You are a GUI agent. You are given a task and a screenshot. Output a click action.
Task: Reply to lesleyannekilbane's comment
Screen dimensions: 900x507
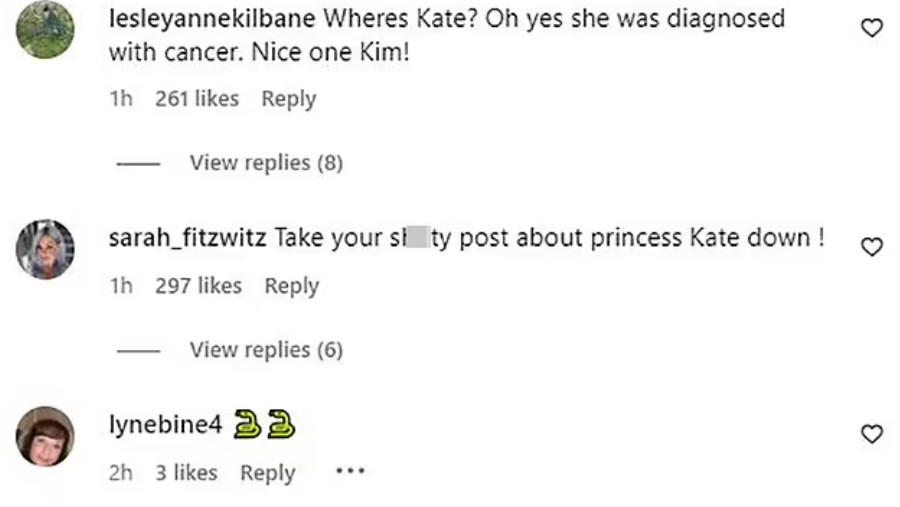point(288,99)
